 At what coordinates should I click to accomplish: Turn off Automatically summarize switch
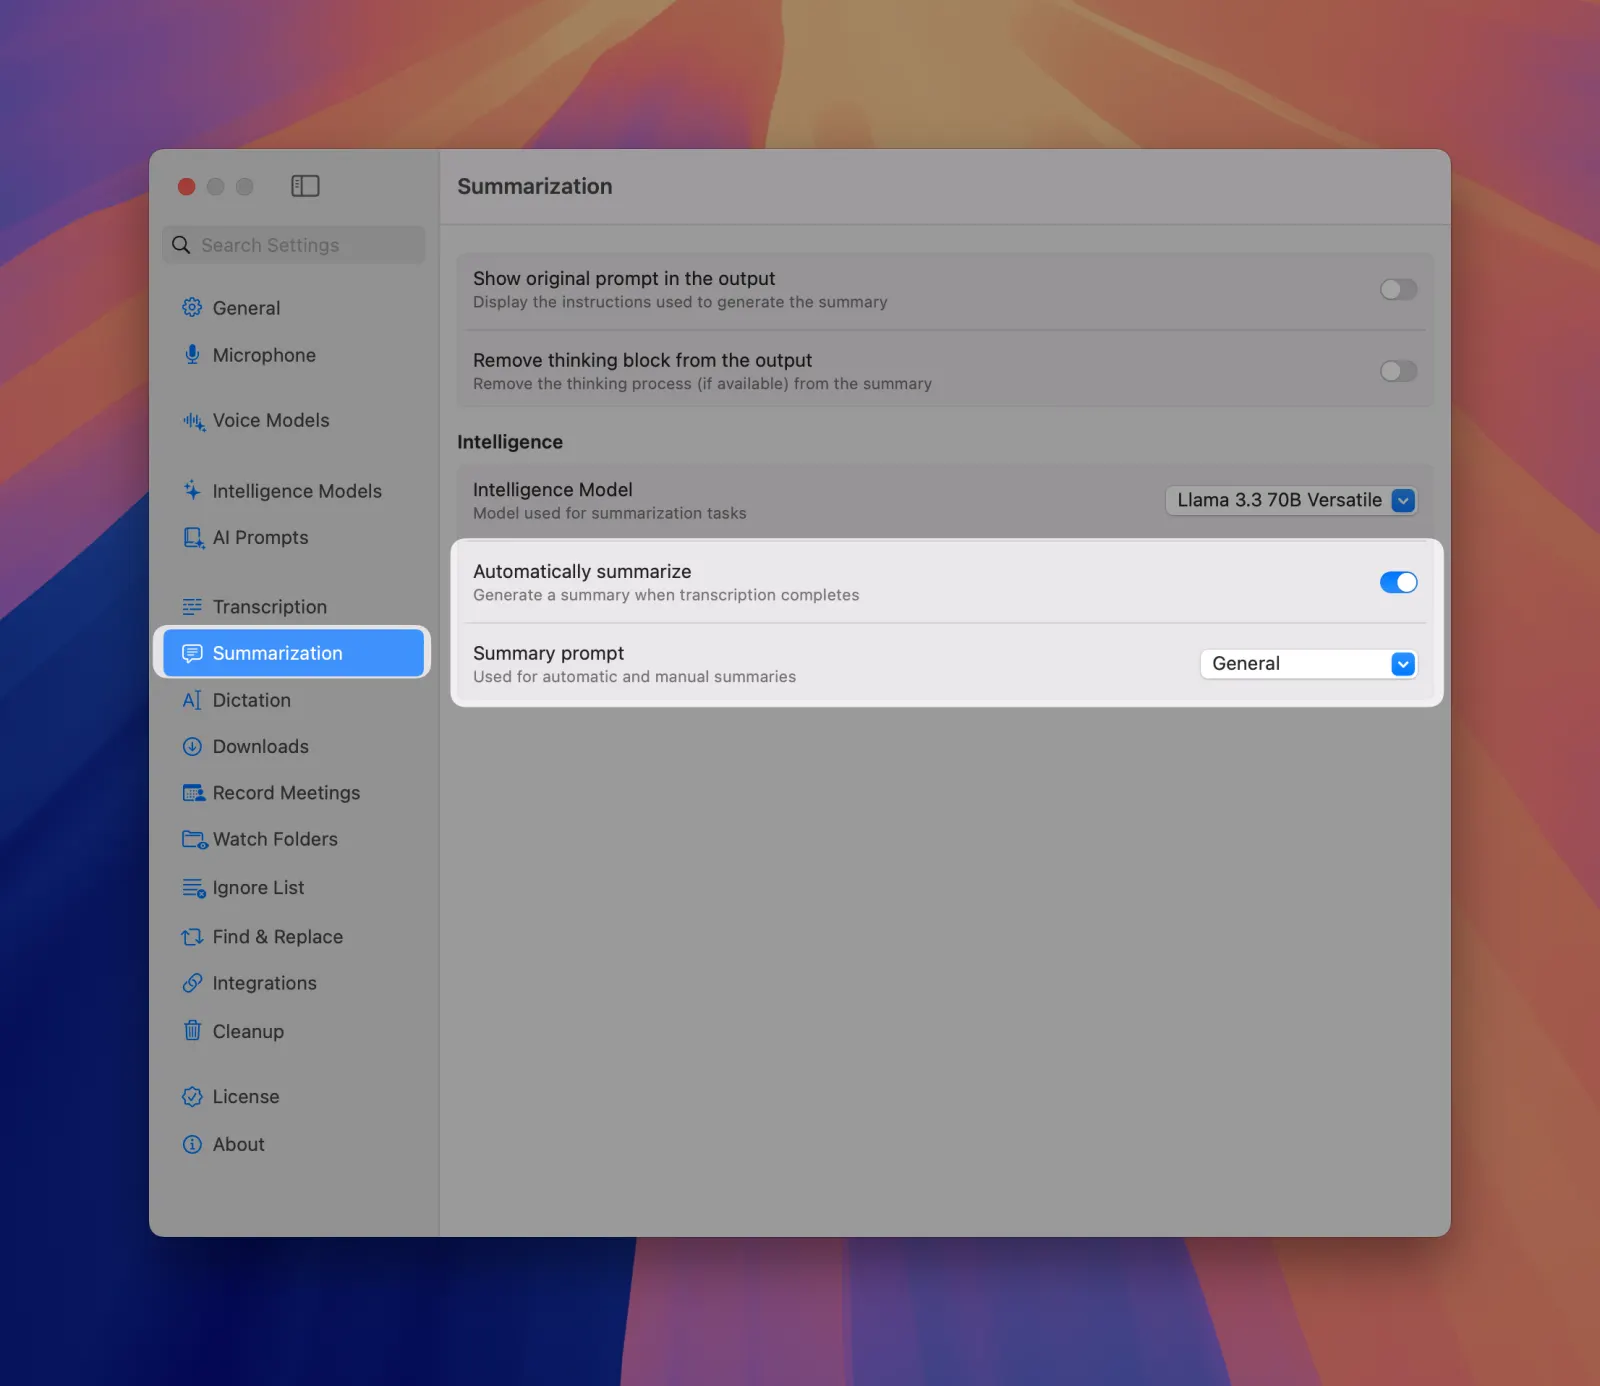click(1398, 582)
